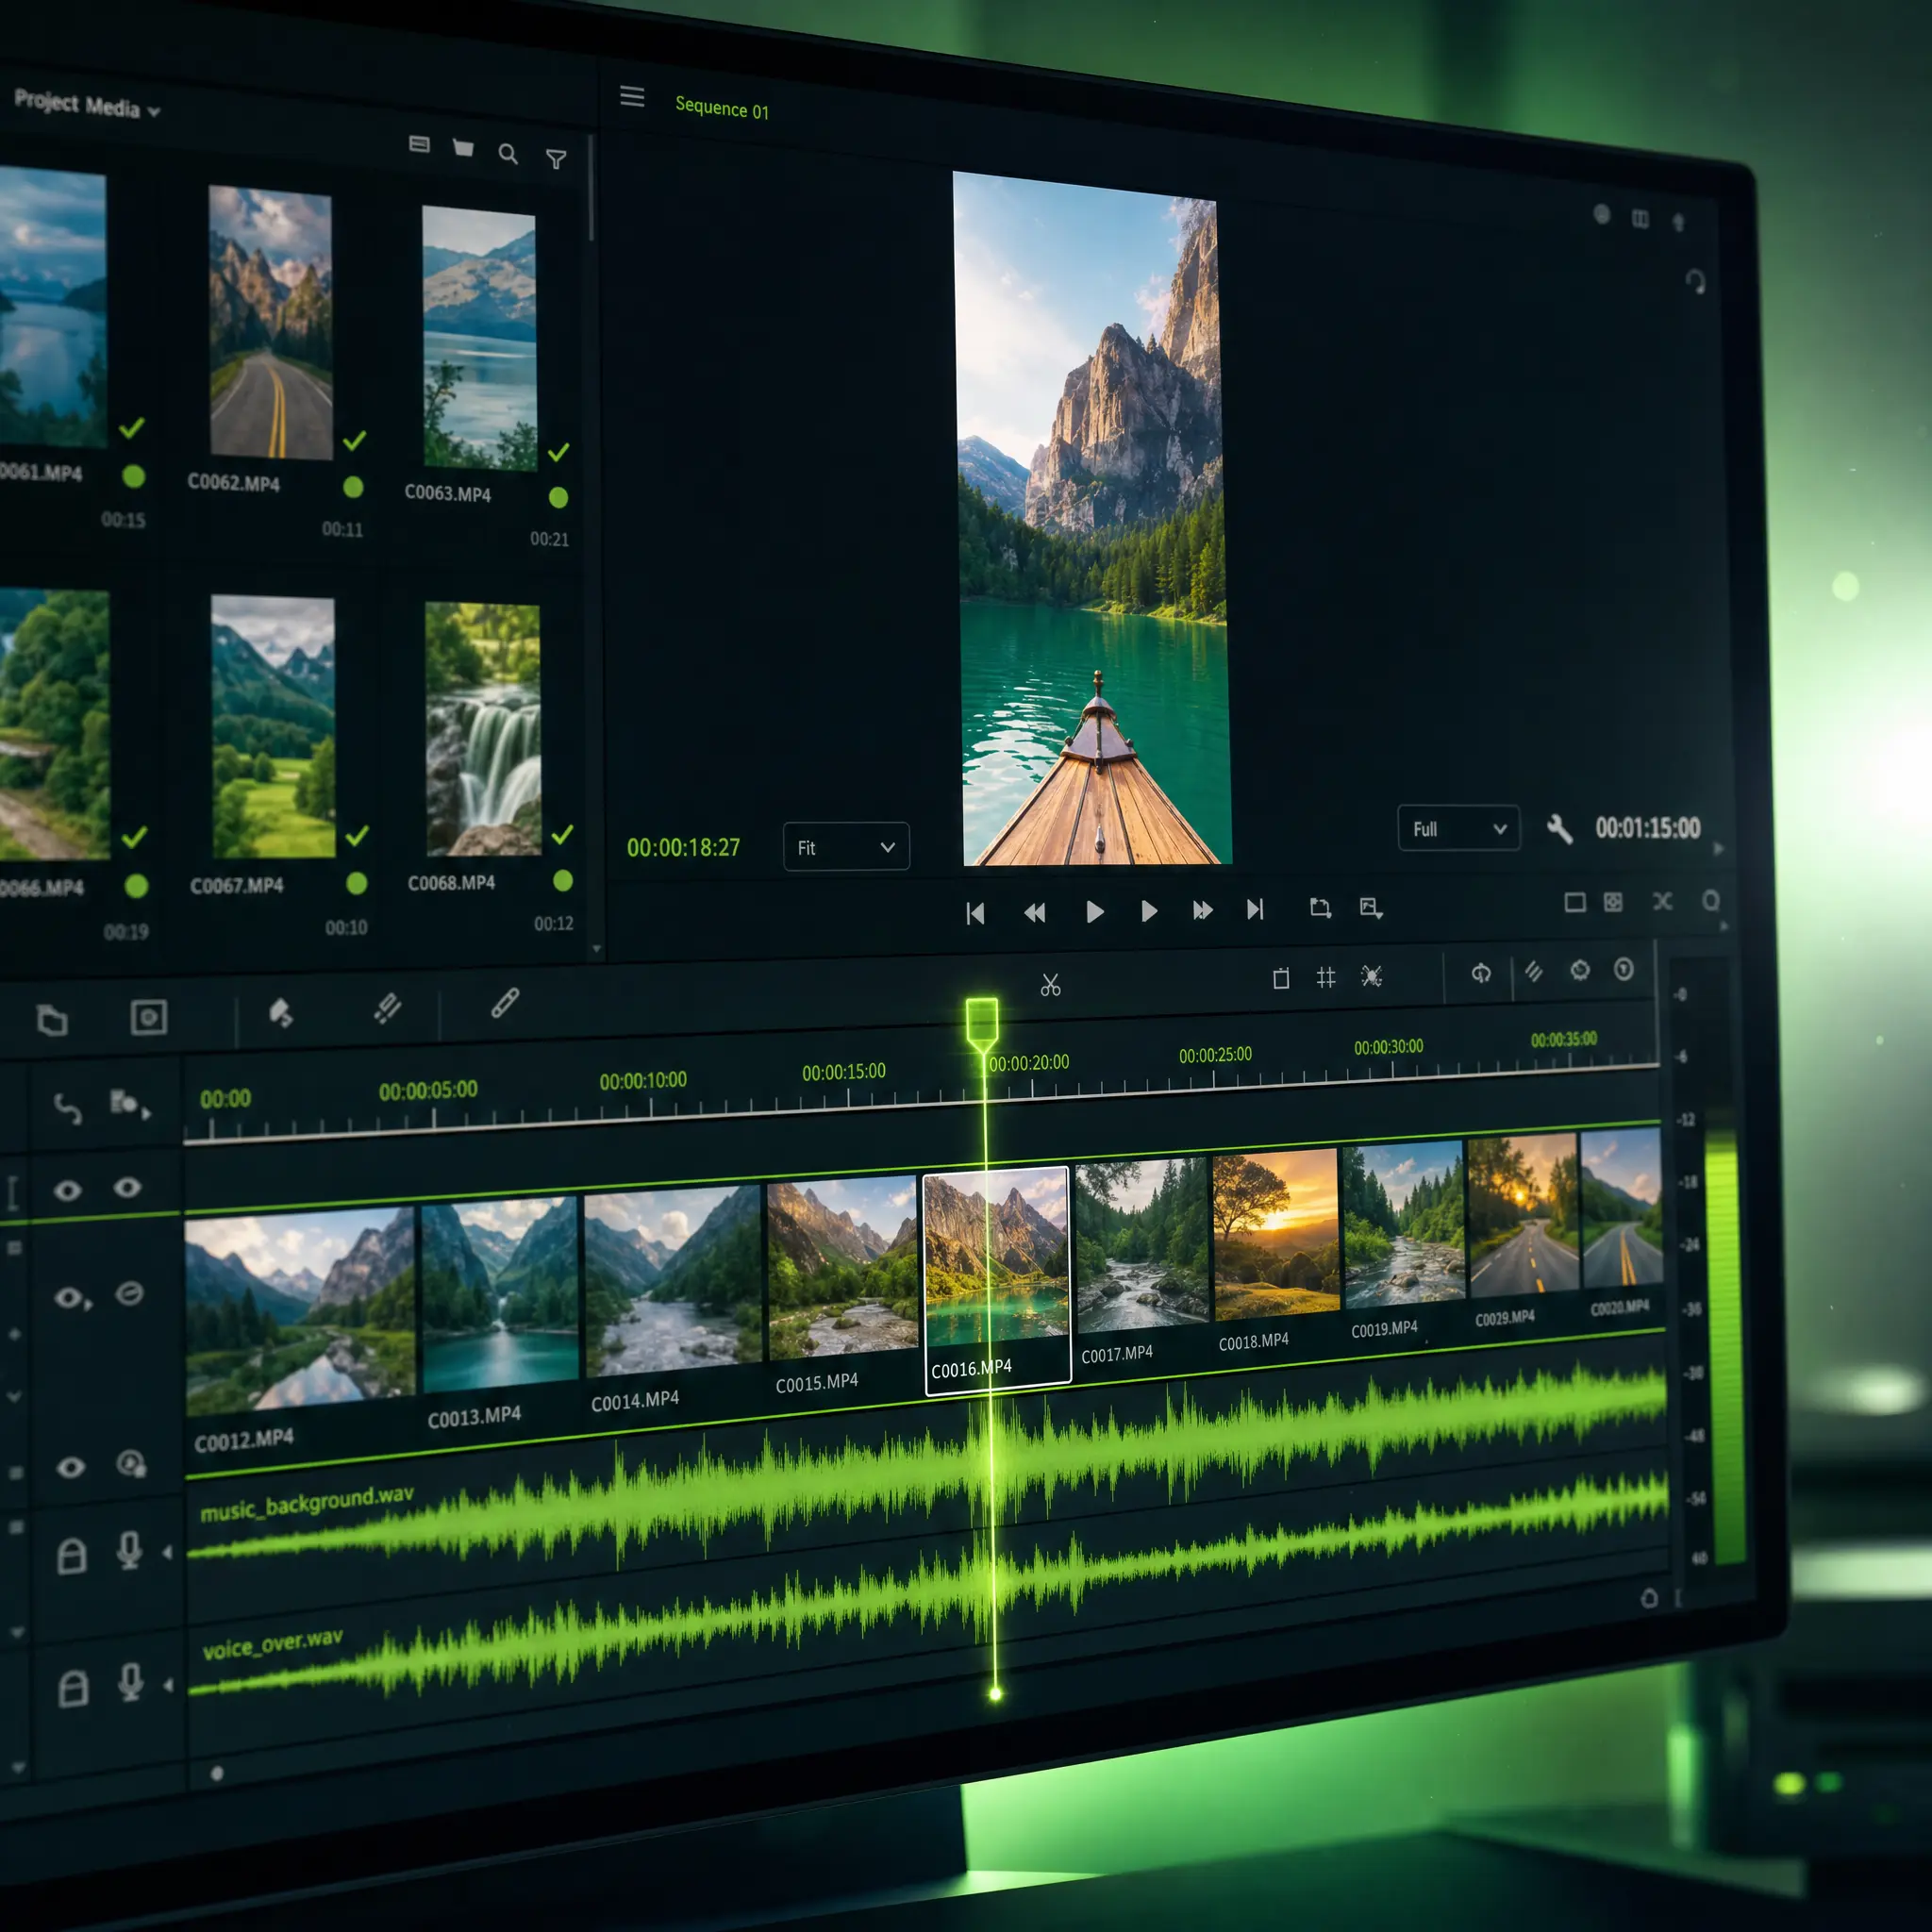This screenshot has width=1932, height=1932.
Task: Select the C0068.MP4 waterfall thumbnail
Action: [x=484, y=729]
